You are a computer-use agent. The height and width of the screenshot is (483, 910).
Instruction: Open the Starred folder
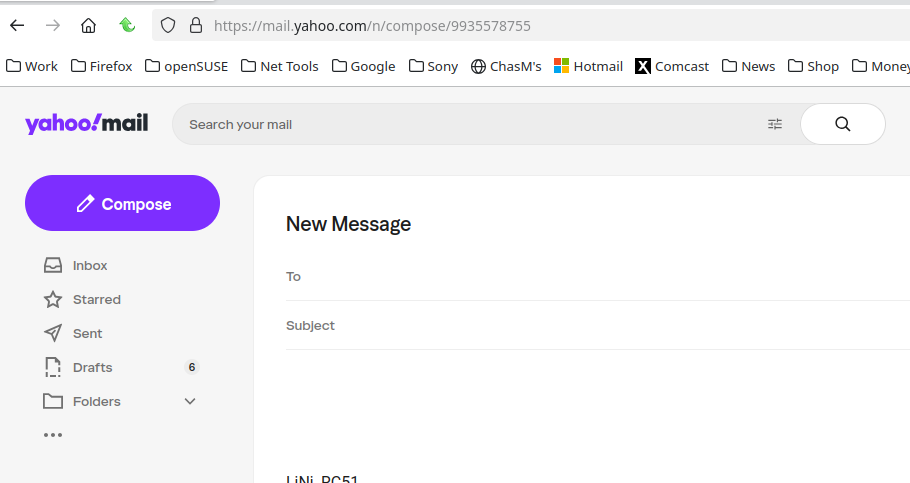(96, 299)
